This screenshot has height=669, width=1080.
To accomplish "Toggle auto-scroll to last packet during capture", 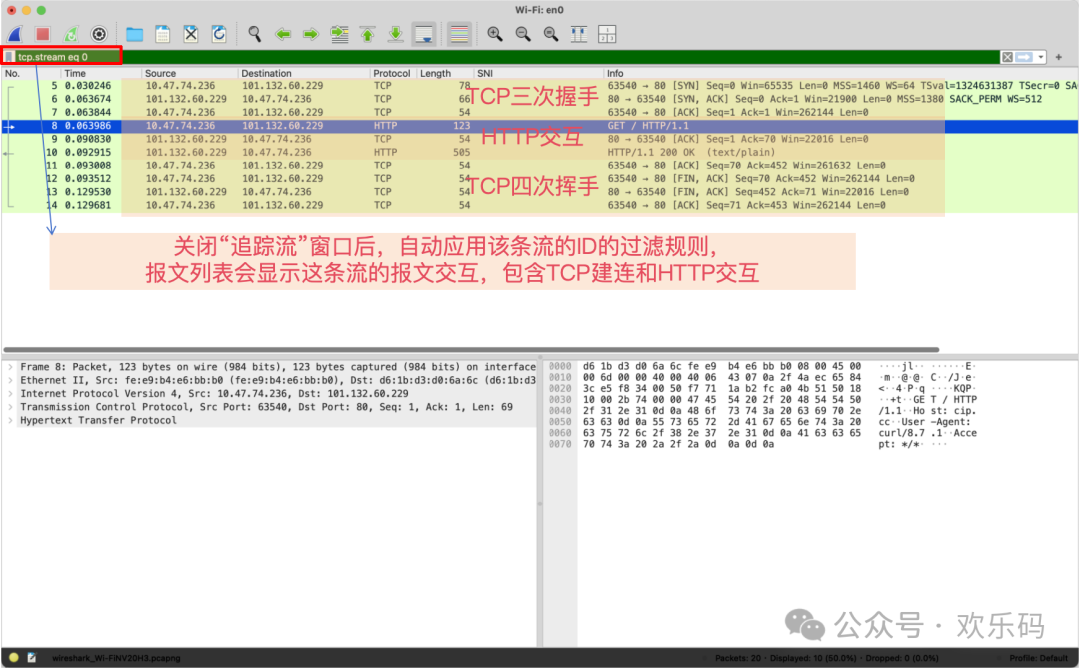I will click(x=424, y=34).
